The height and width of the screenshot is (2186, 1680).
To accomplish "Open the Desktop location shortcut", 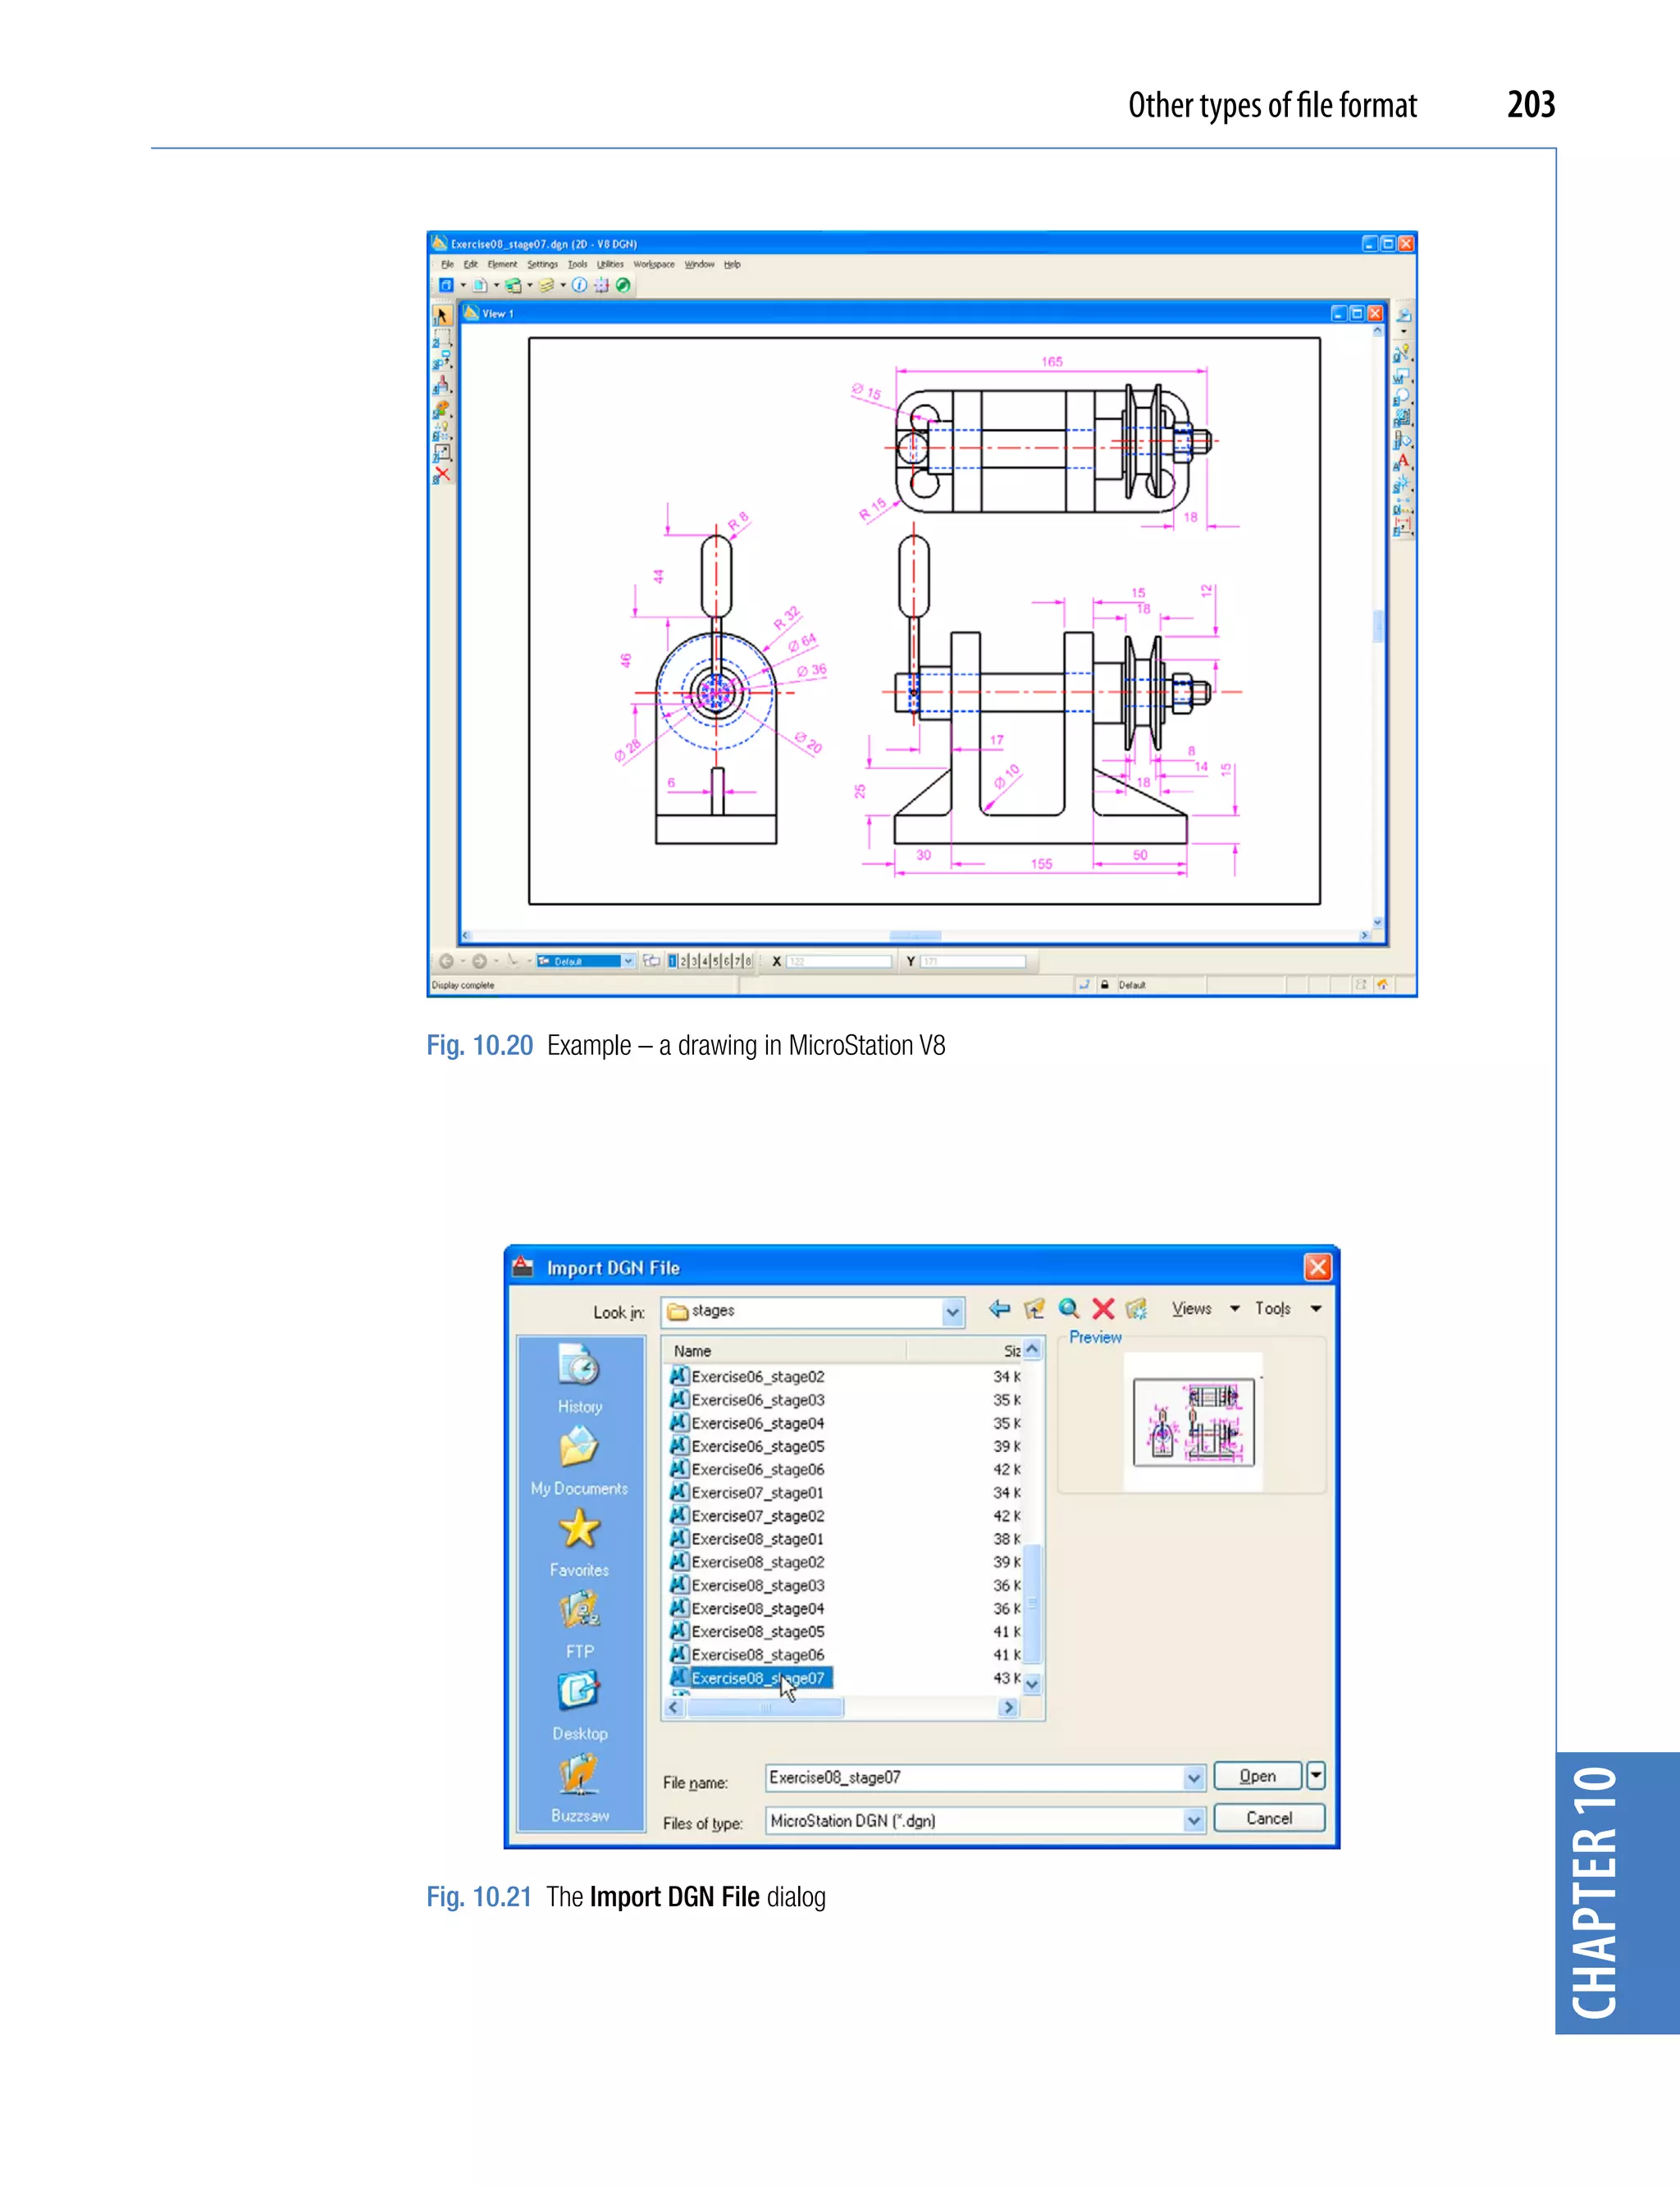I will (579, 1706).
